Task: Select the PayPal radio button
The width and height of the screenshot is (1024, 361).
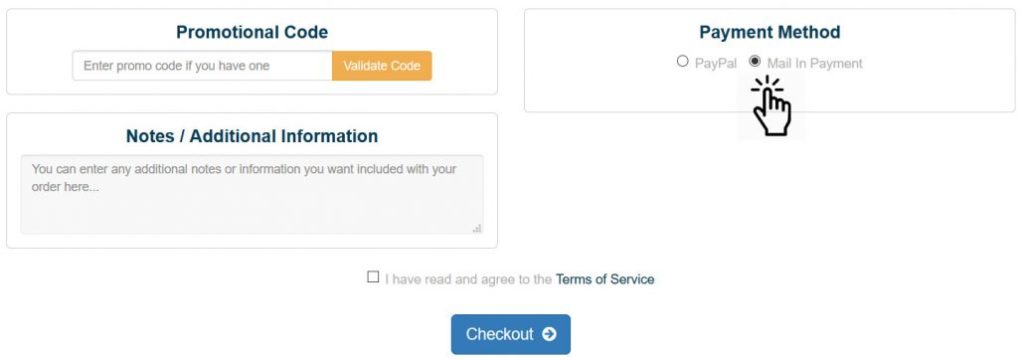Action: 682,61
